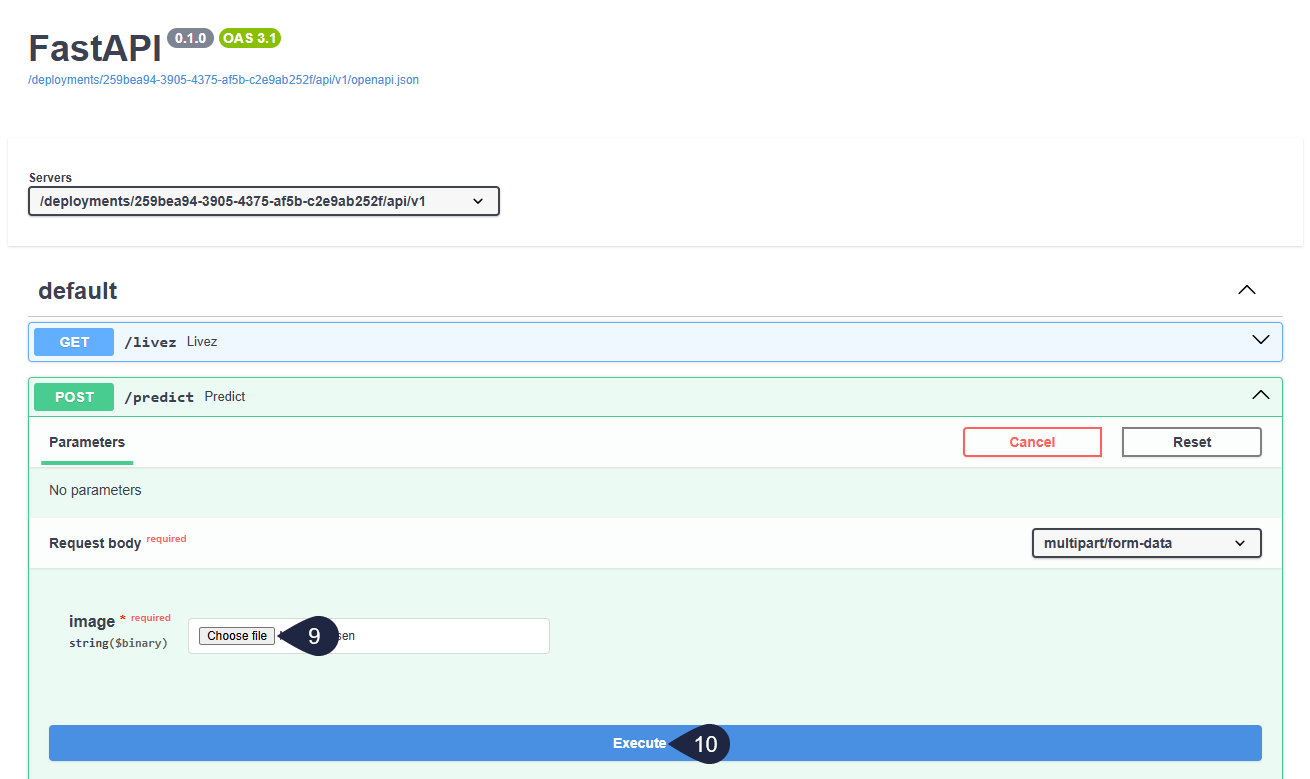The width and height of the screenshot is (1310, 779).
Task: Click the Livez endpoint summary text
Action: coord(202,342)
